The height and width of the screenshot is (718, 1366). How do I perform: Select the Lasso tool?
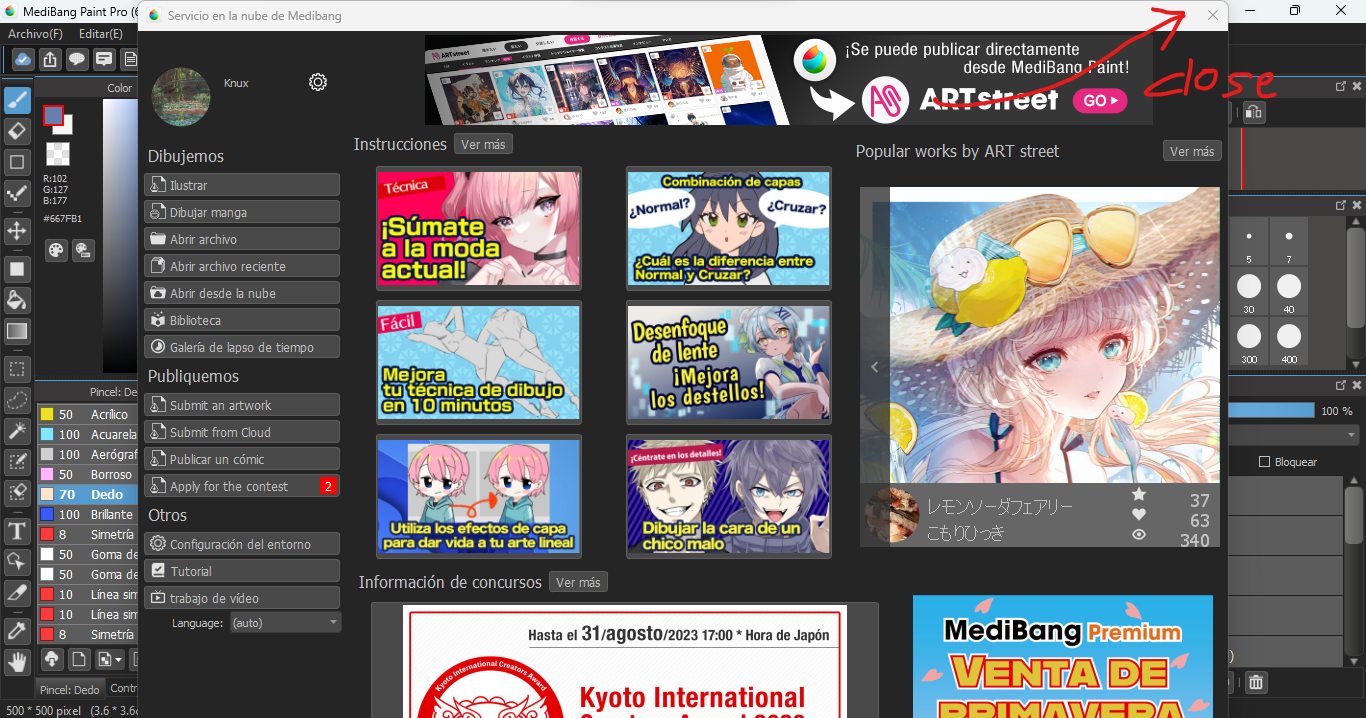[x=17, y=400]
